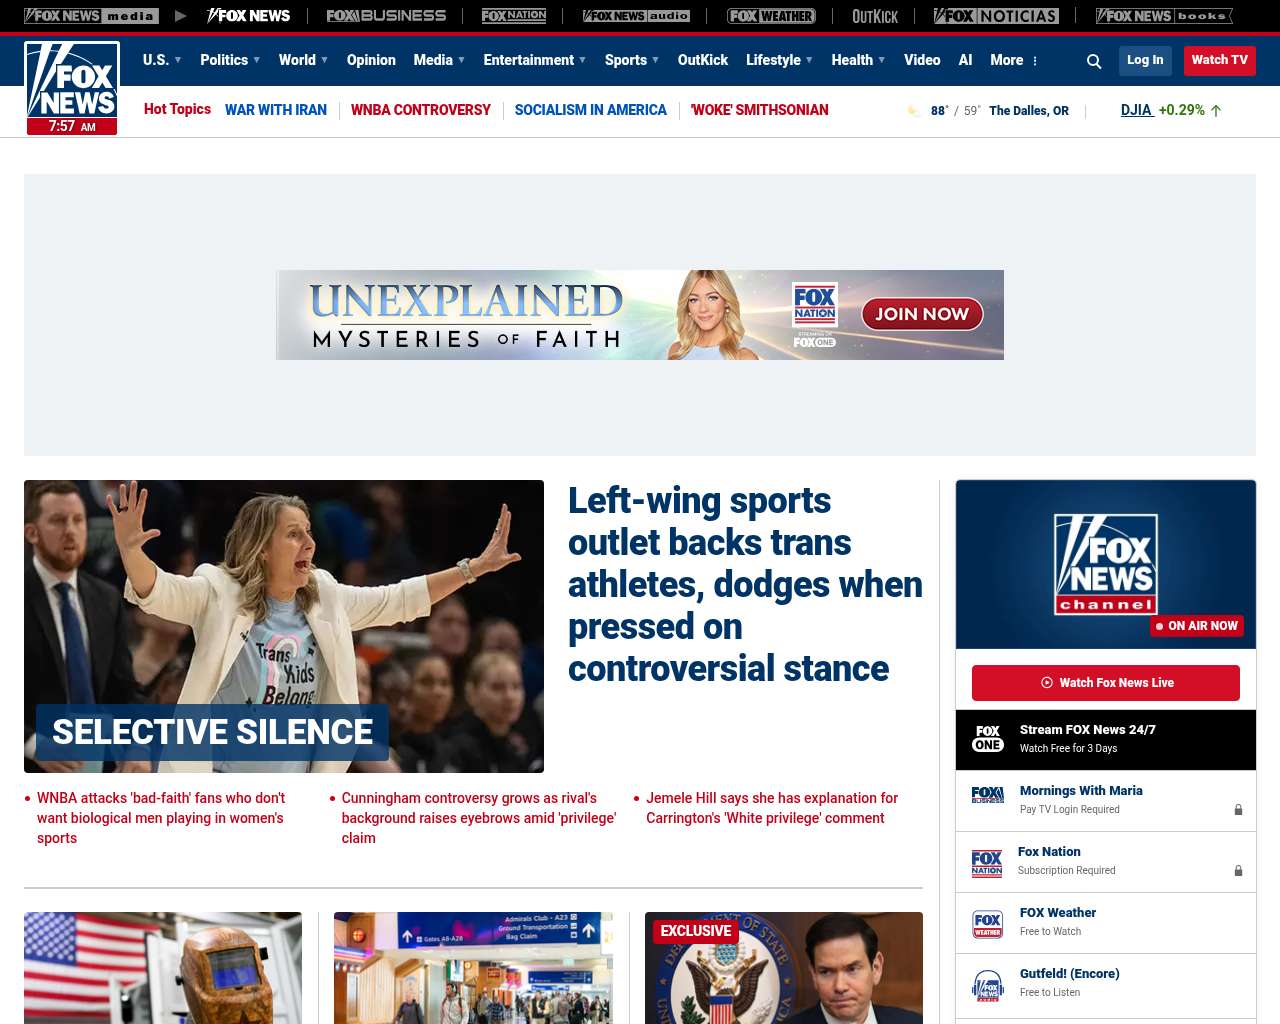
Task: Open Cunningham controversy grows story
Action: pos(479,818)
